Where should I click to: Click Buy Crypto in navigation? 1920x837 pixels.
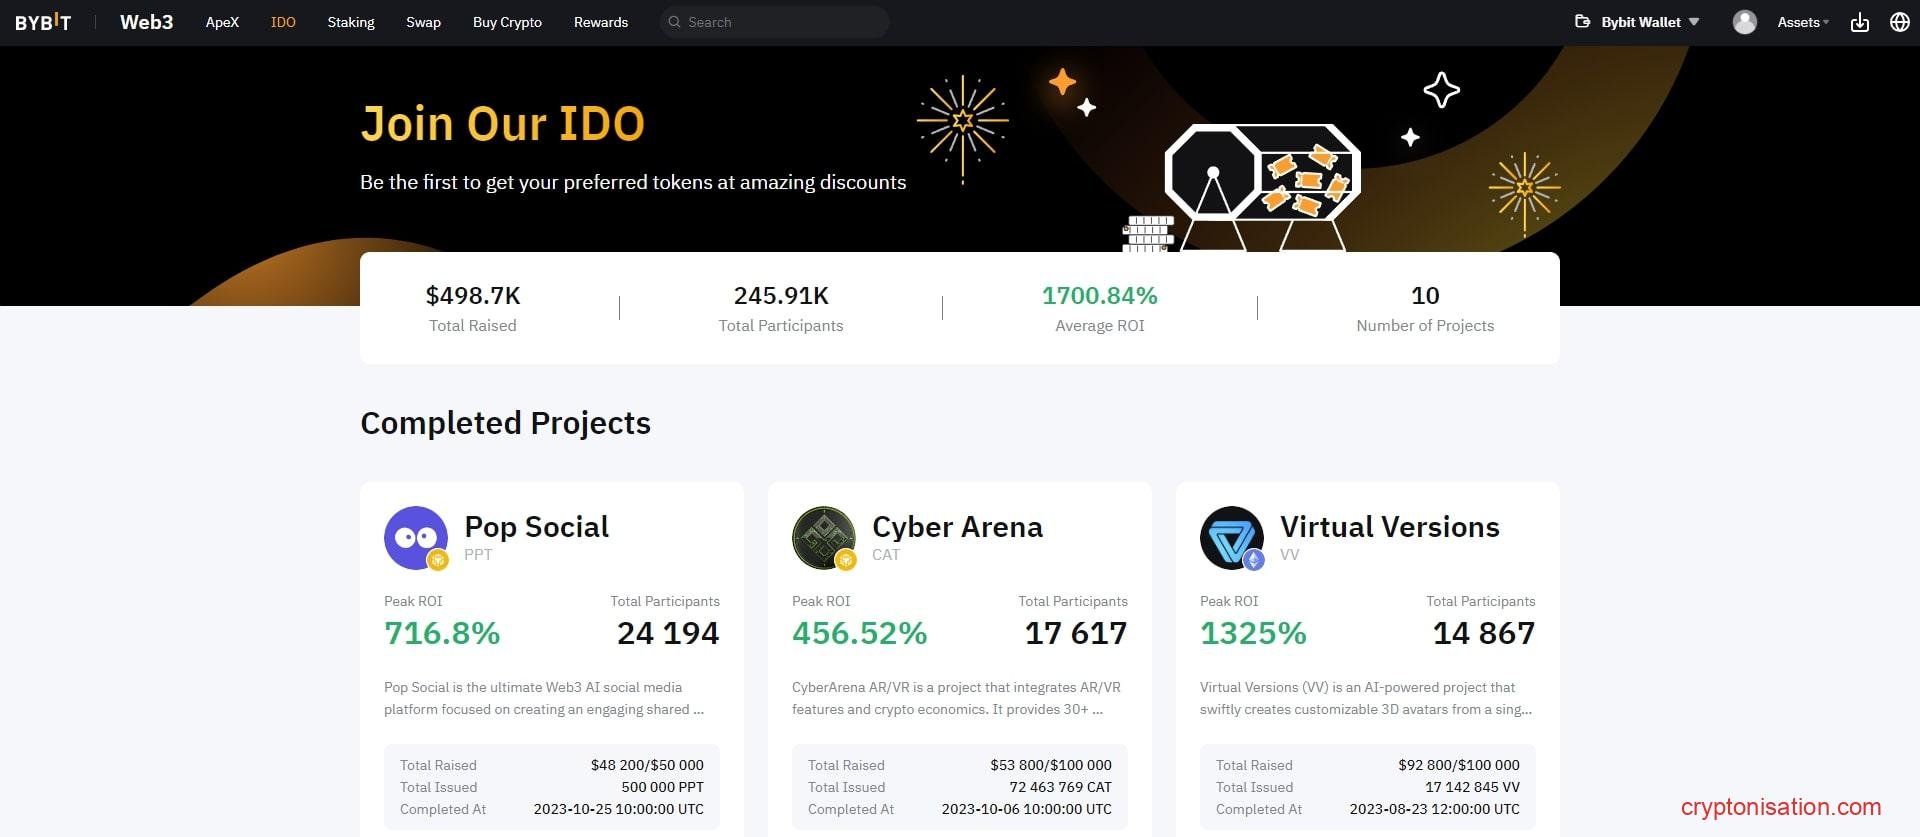[507, 22]
